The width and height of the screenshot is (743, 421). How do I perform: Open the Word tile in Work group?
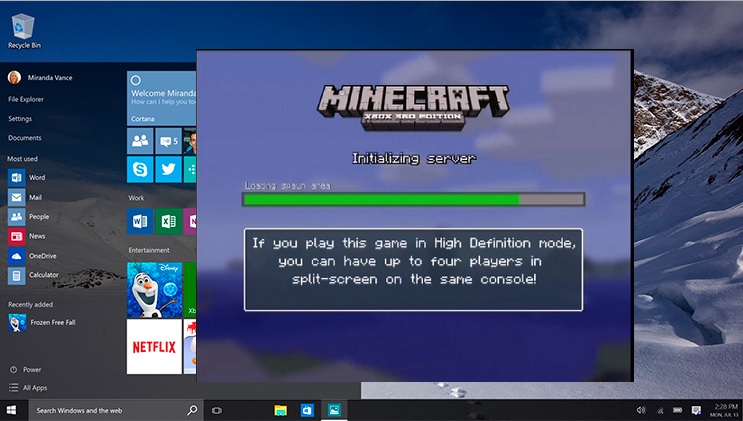coord(140,221)
